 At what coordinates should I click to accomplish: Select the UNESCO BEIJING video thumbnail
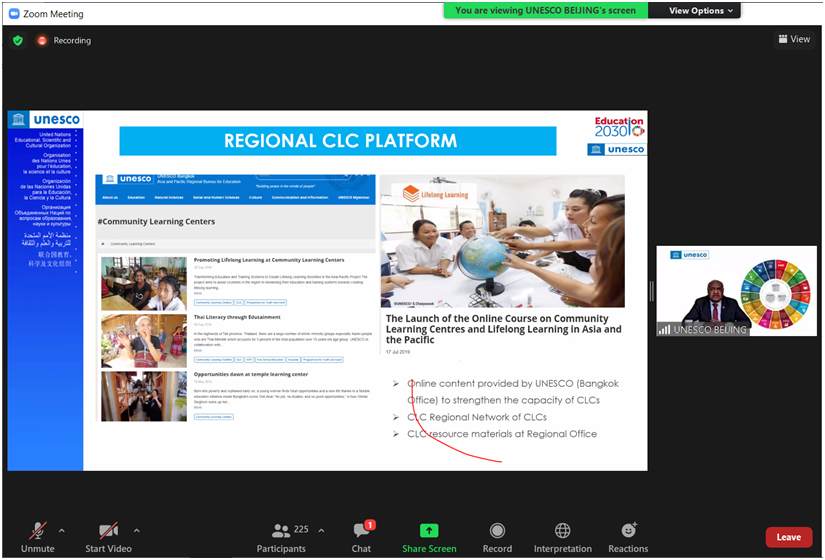[736, 291]
